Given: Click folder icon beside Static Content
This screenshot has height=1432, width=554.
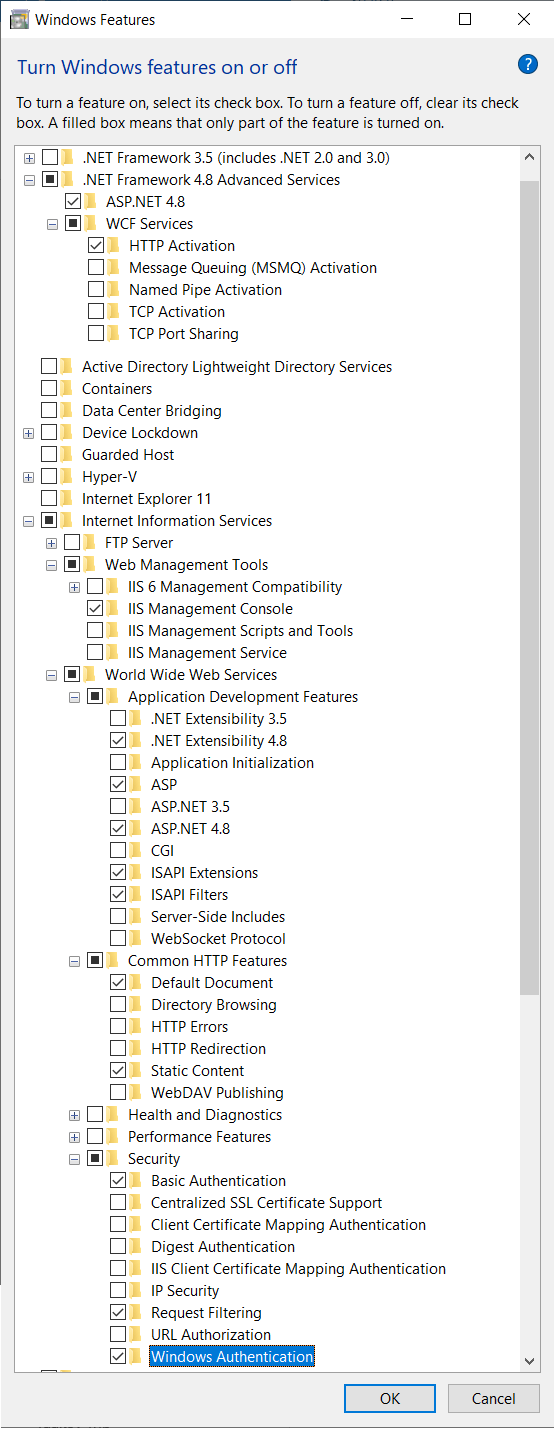Looking at the screenshot, I should click(x=137, y=1071).
